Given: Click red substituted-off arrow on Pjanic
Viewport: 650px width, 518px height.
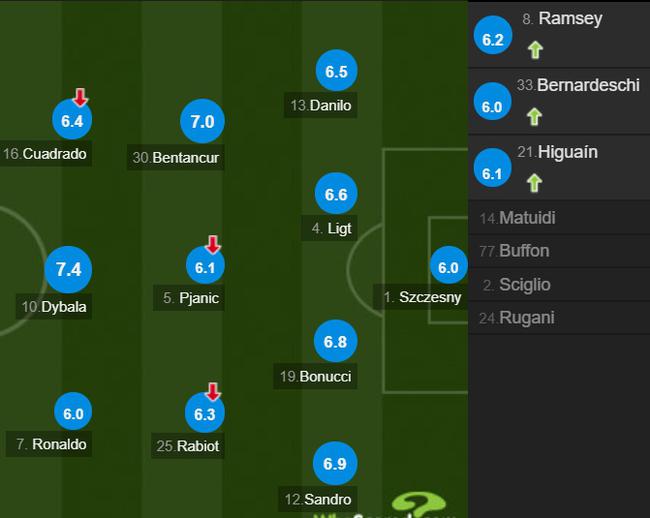Looking at the screenshot, I should coord(213,244).
